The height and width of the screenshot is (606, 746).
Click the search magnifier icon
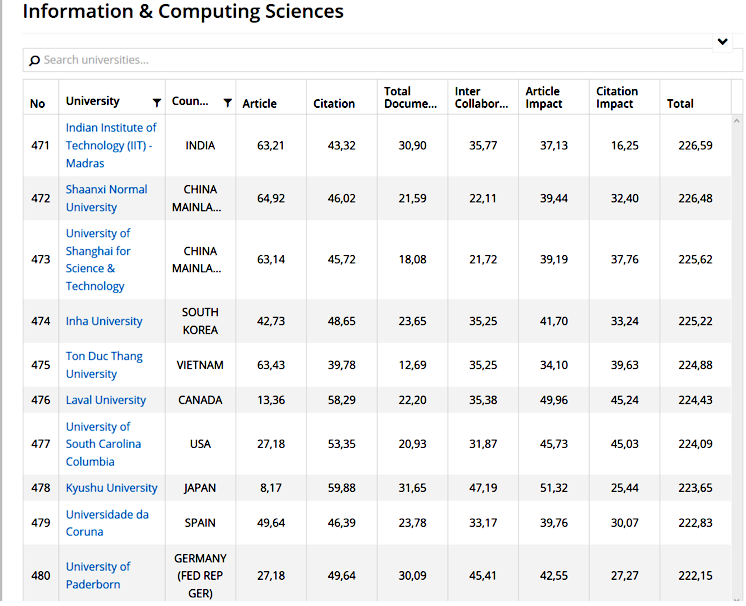35,61
